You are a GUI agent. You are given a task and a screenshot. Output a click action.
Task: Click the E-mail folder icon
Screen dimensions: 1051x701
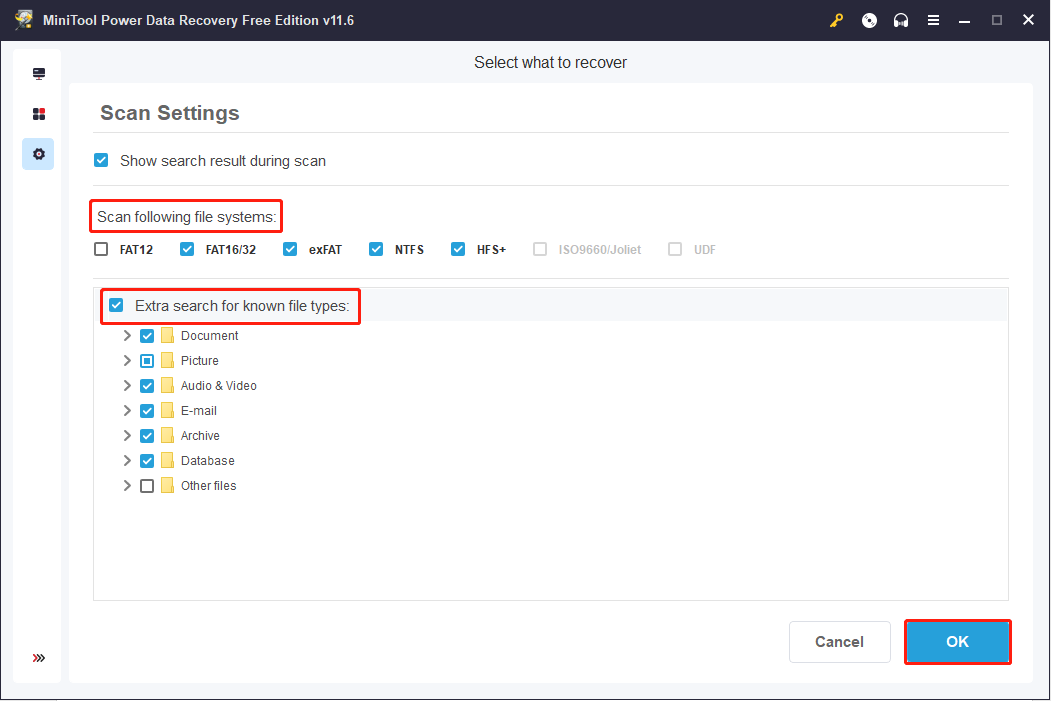168,410
